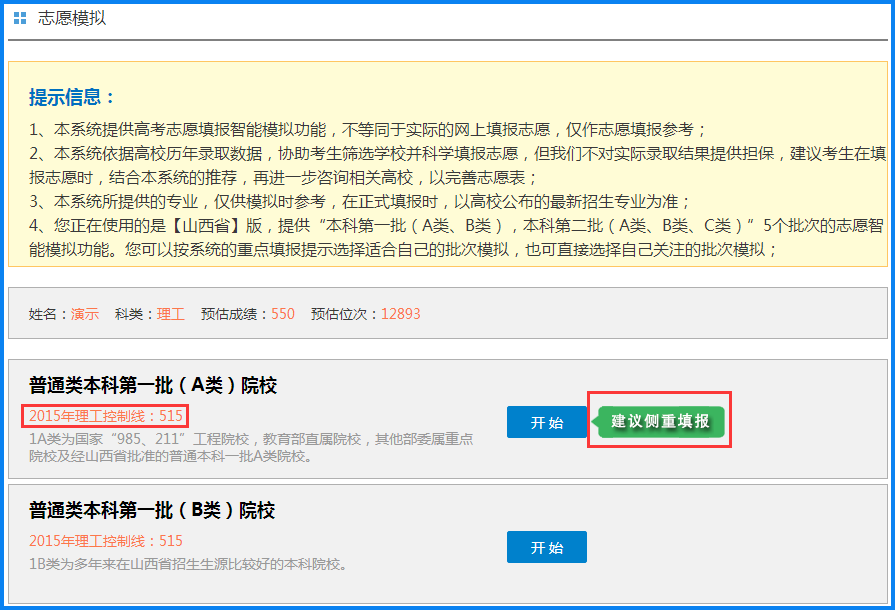Click the grid icon beside 志愿模拟
The image size is (895, 610).
click(20, 18)
